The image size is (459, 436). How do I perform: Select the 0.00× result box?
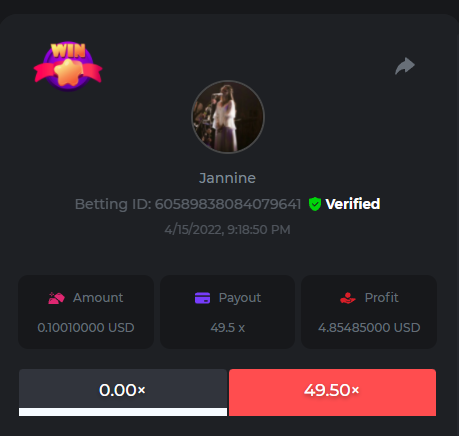[123, 392]
